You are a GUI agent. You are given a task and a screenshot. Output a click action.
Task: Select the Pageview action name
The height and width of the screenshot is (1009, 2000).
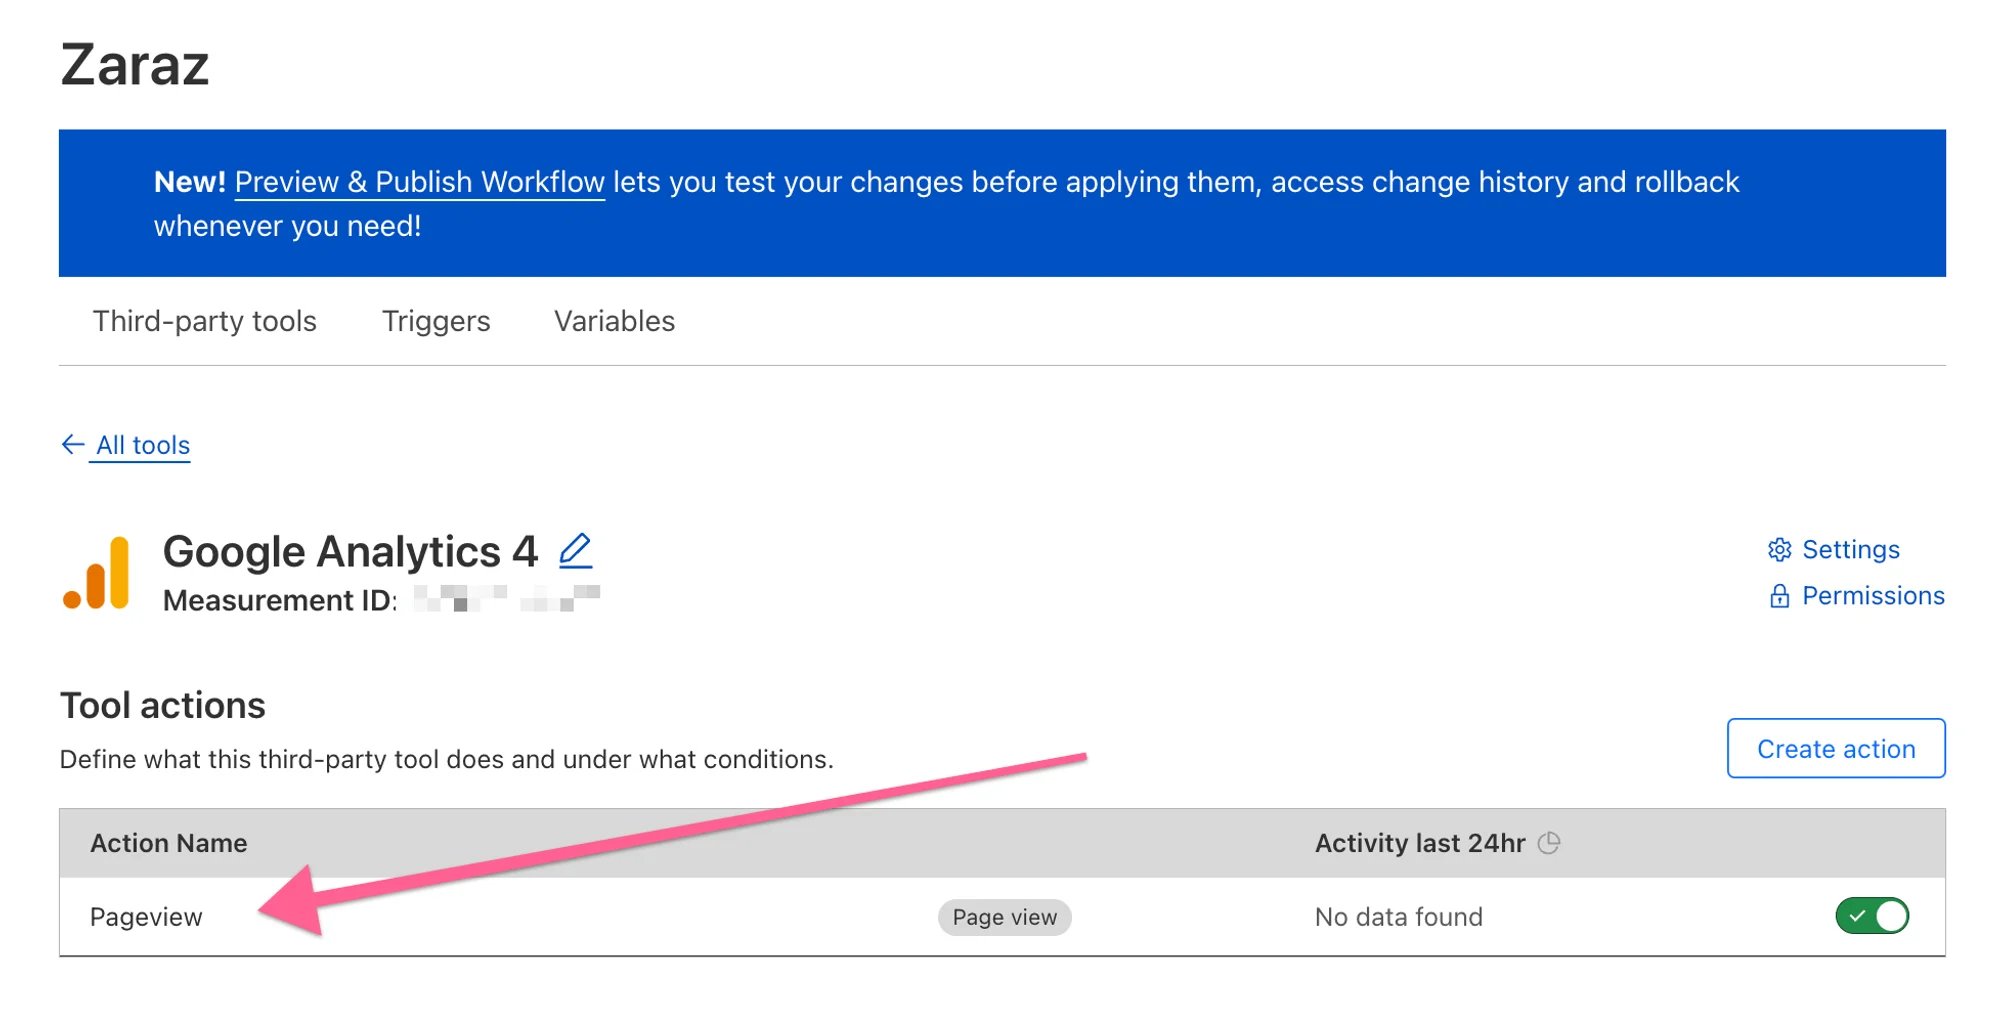146,916
